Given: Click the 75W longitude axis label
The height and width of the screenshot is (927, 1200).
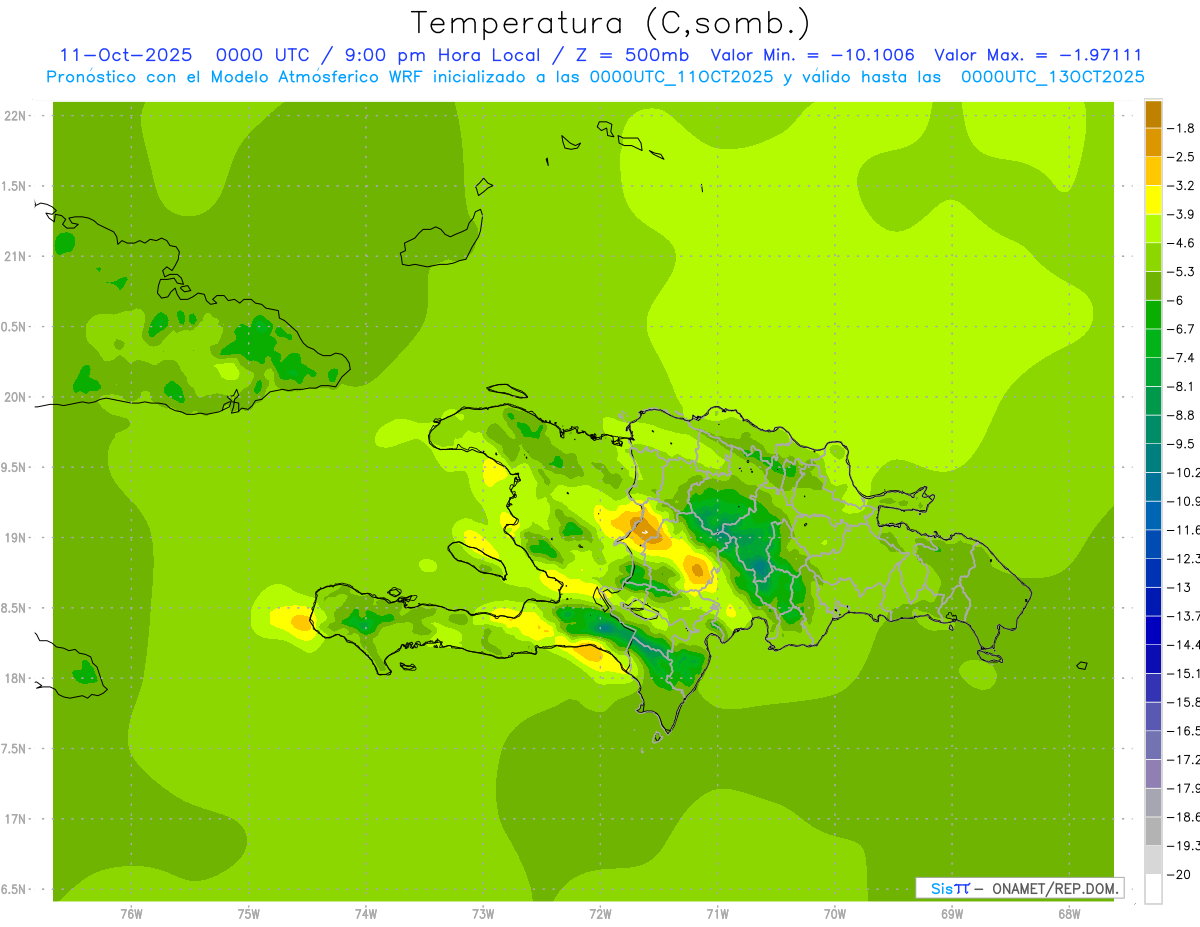Looking at the screenshot, I should 248,914.
